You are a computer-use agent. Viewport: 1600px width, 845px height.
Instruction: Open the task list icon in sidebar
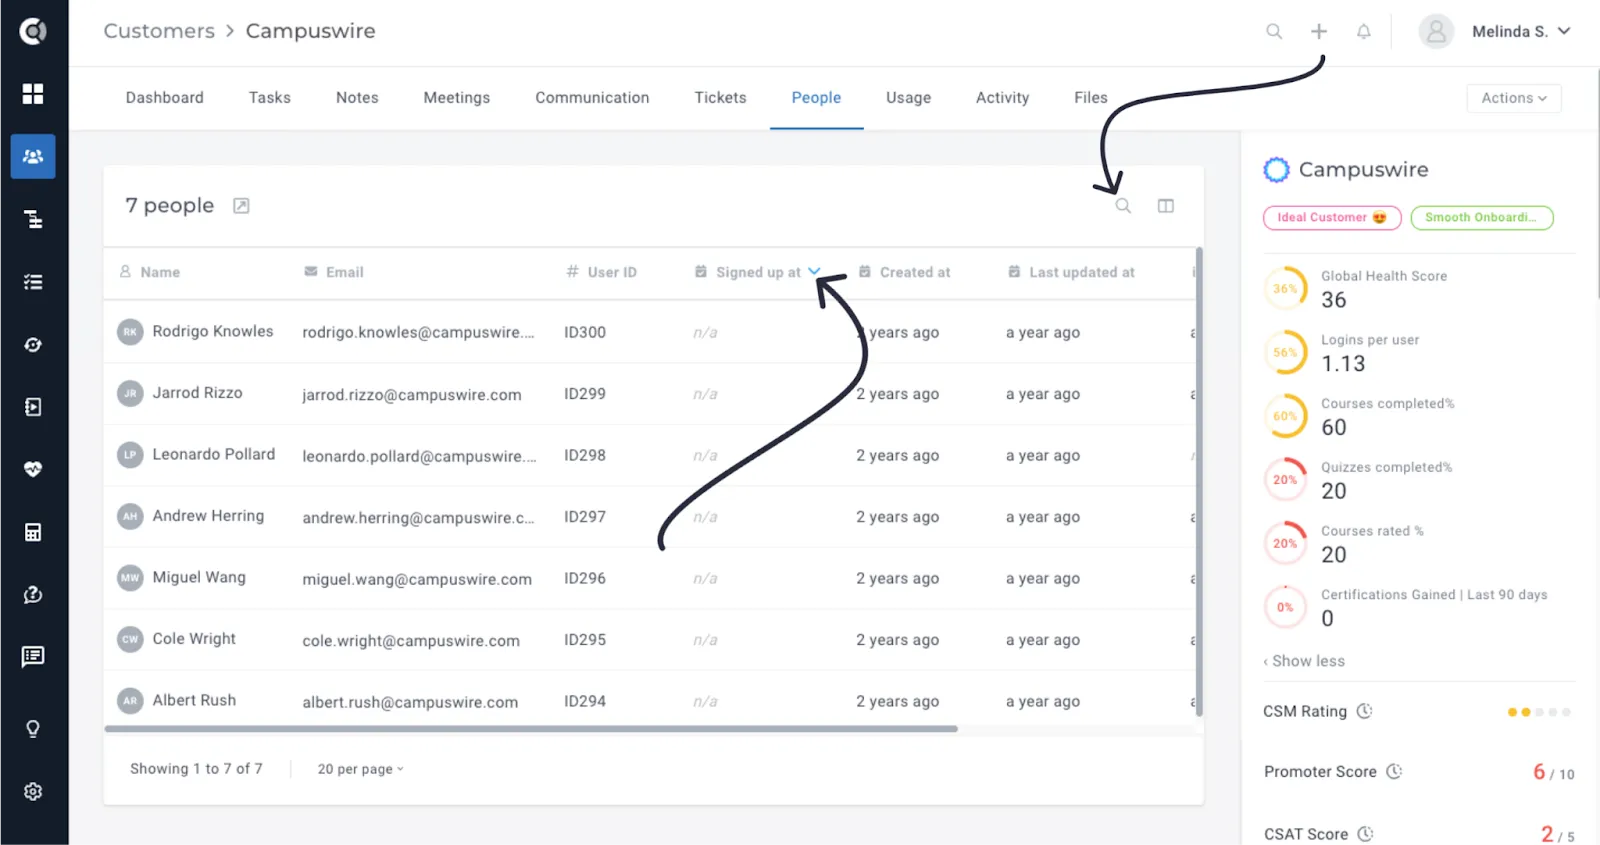tap(33, 282)
